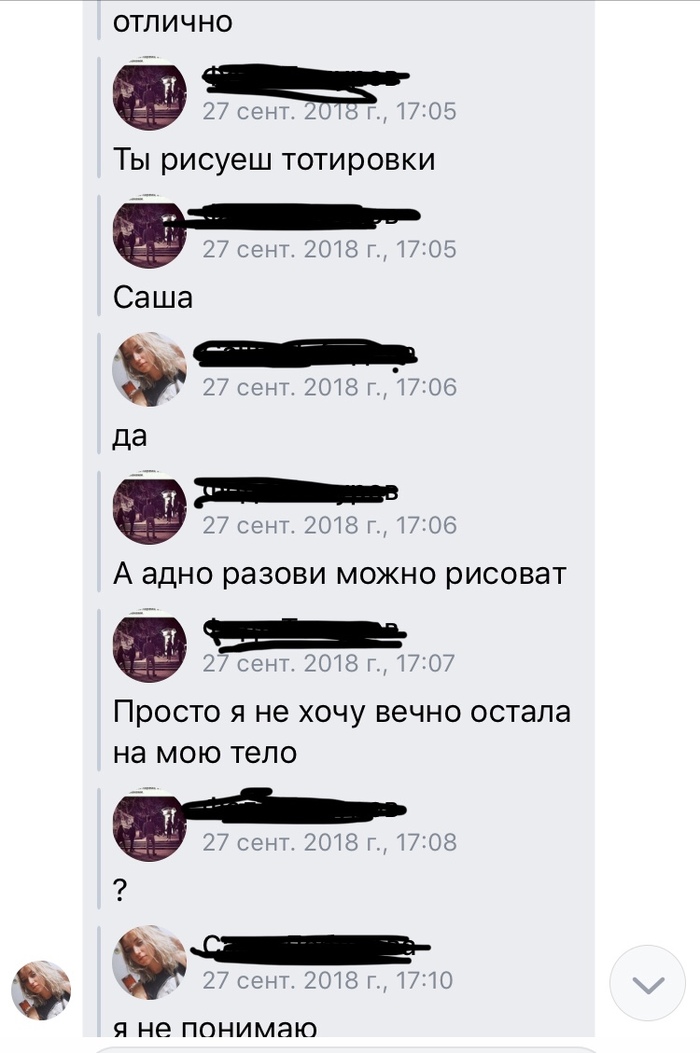The width and height of the screenshot is (700, 1053).
Task: Open blonde avatar beside 'я не понимаю' message
Action: point(149,962)
